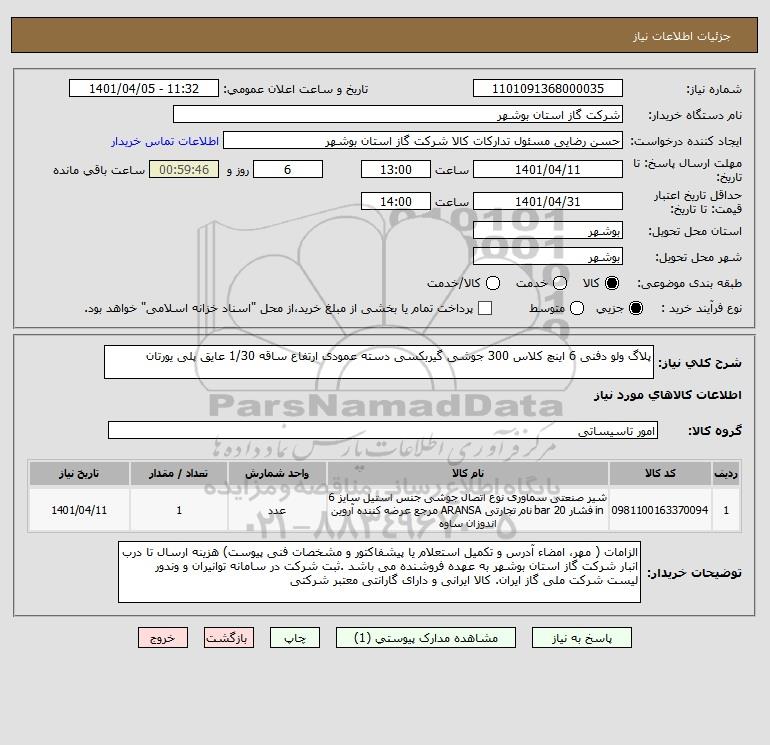Screen dimensions: 770x745
Task: Click the delivery province بوشهر field
Action: 548,231
